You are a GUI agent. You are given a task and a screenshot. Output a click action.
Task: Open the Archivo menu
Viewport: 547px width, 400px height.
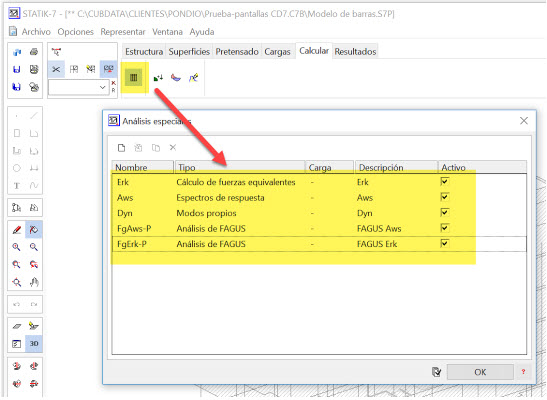(36, 32)
